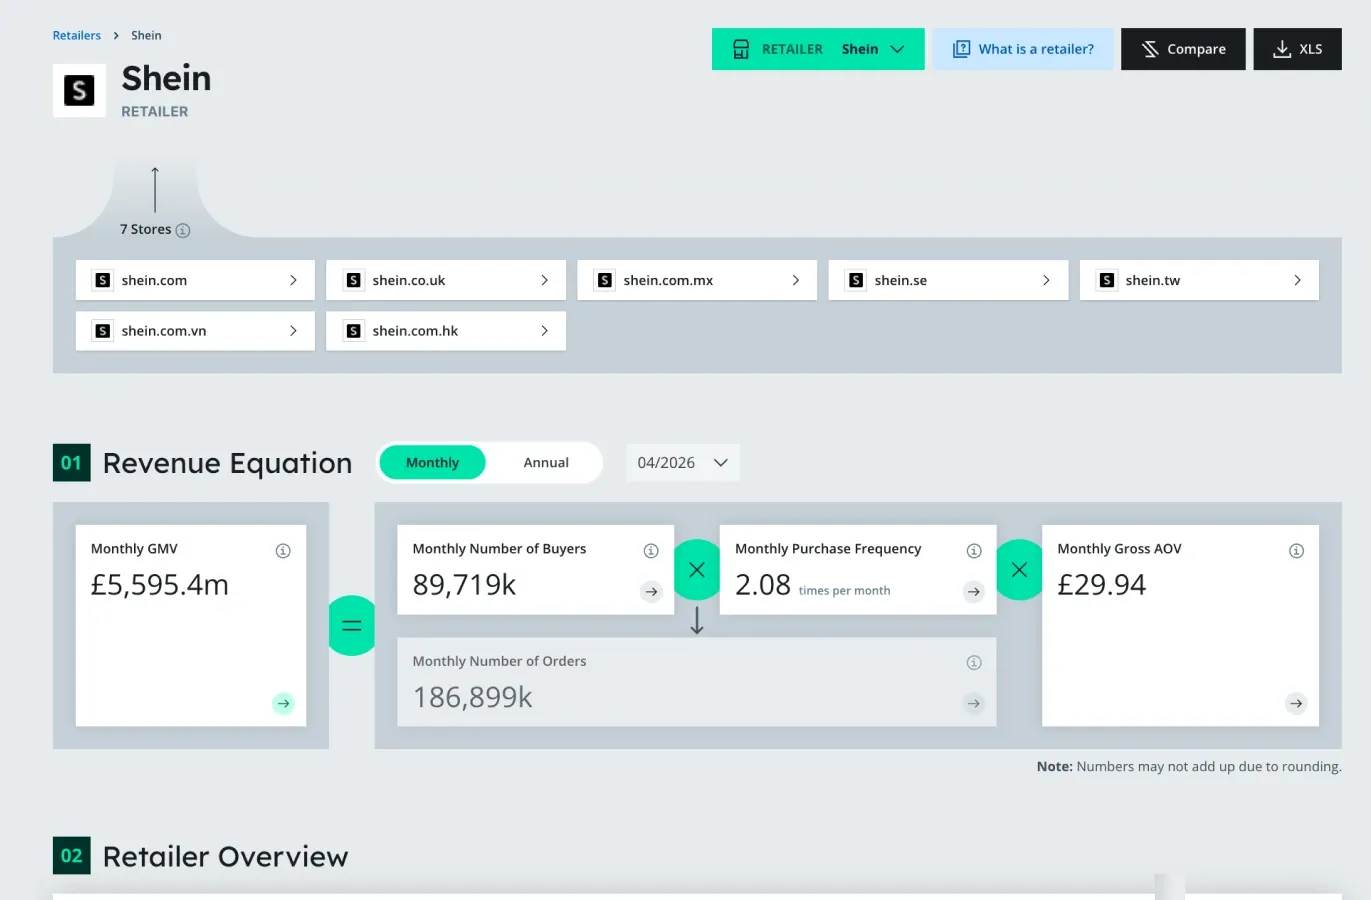
Task: Download the XLS export
Action: coord(1297,49)
